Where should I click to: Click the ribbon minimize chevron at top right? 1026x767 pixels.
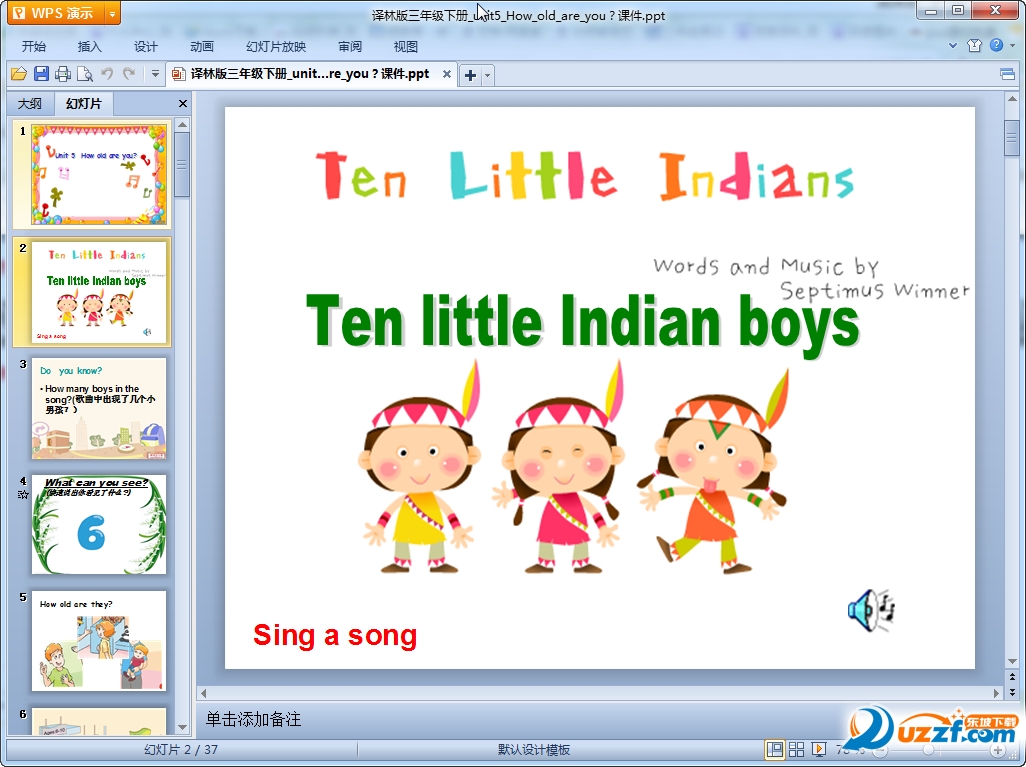point(953,46)
